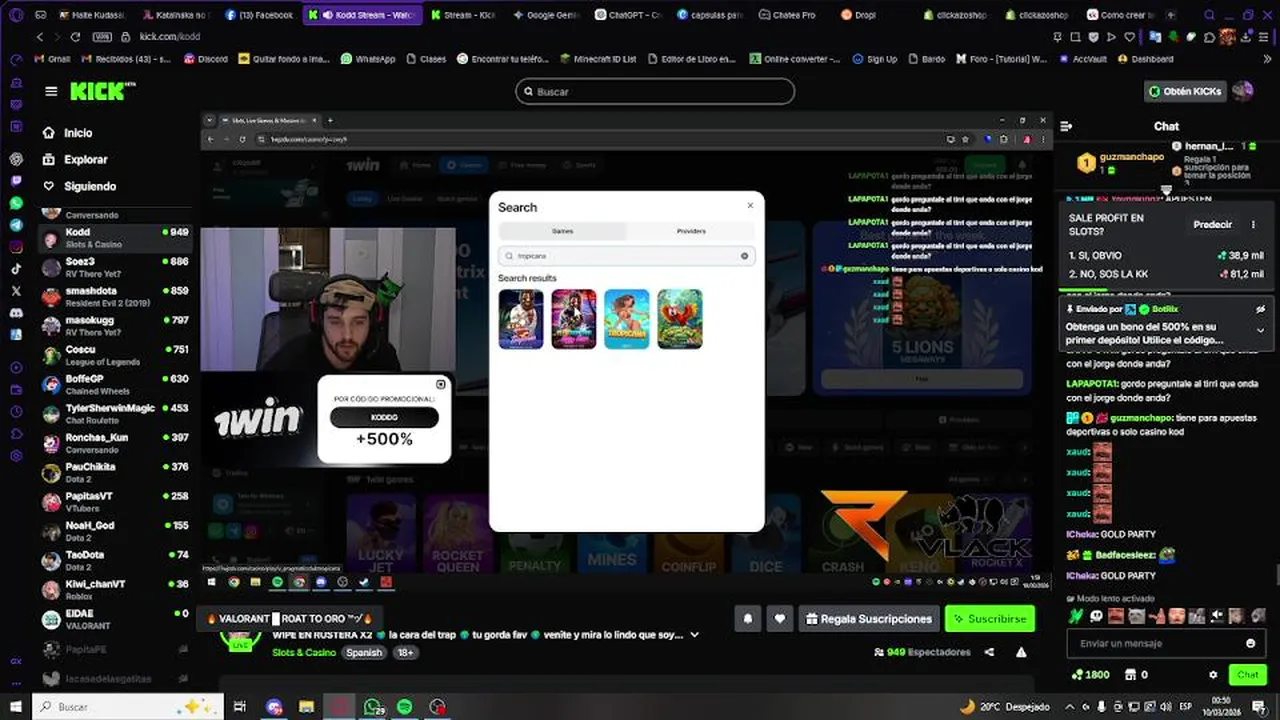The height and width of the screenshot is (720, 1280).
Task: Click the Obtén KICKs button
Action: point(1185,91)
